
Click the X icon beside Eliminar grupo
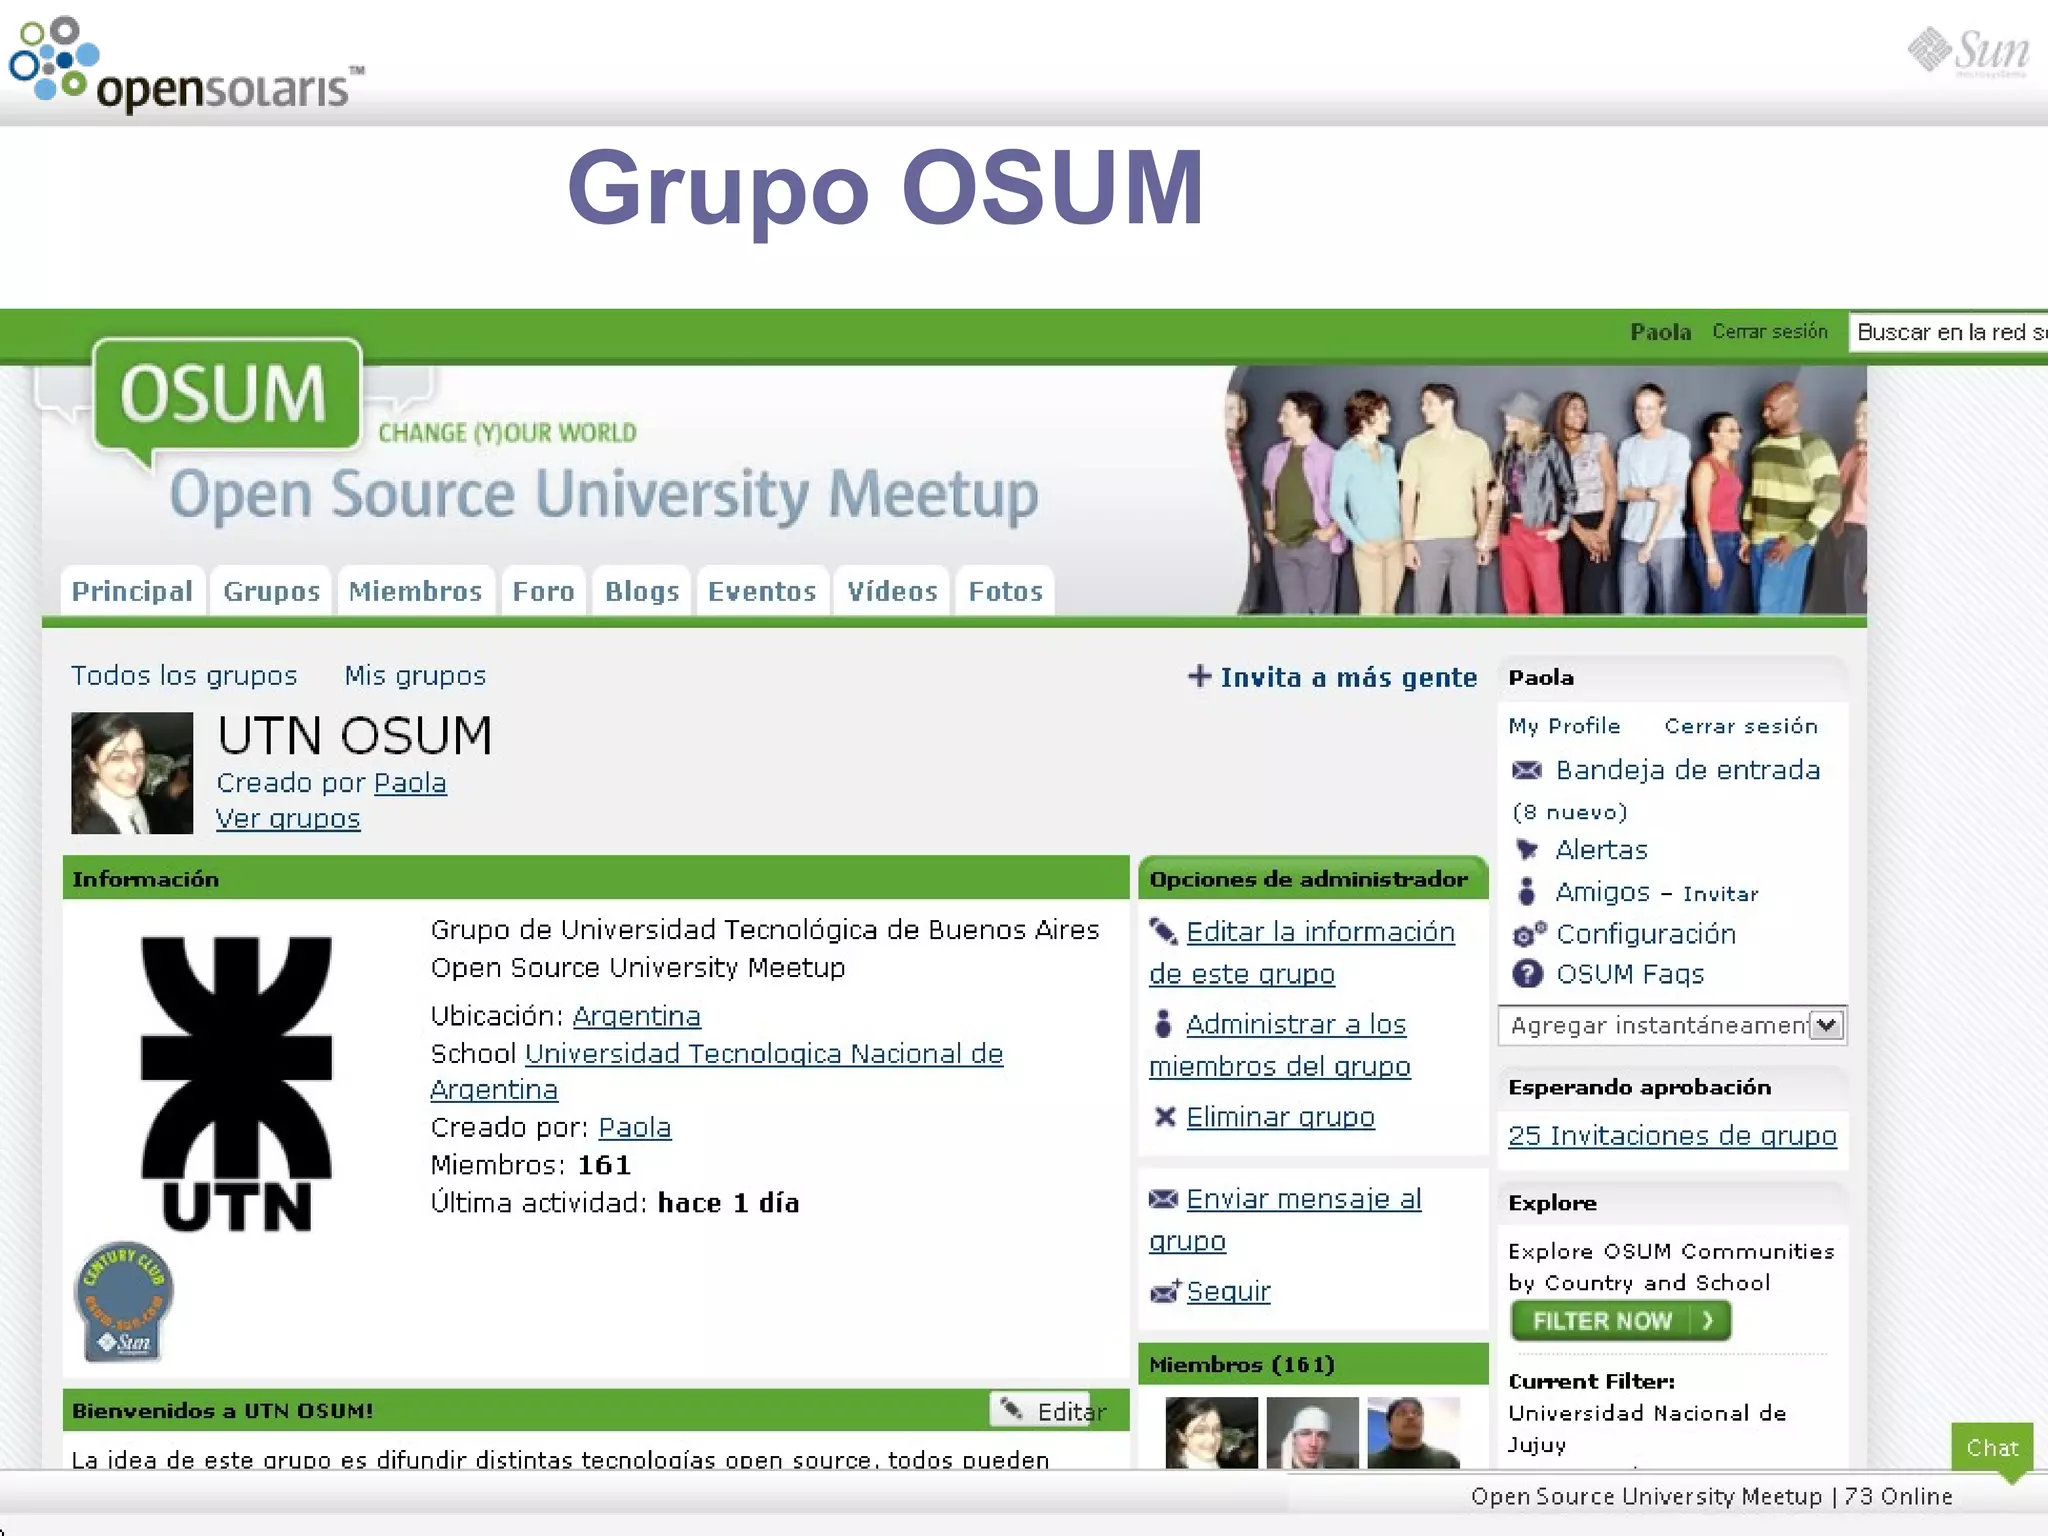(1164, 1117)
